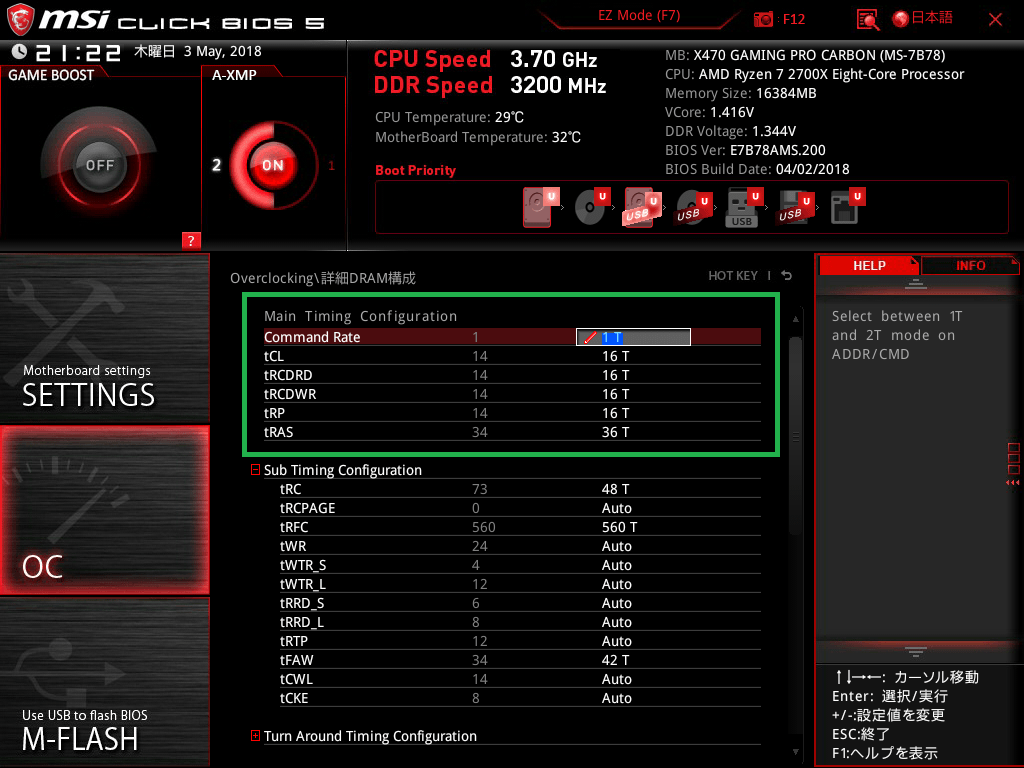This screenshot has width=1024, height=768.
Task: Select the network boot device icon
Action: pyautogui.click(x=847, y=207)
